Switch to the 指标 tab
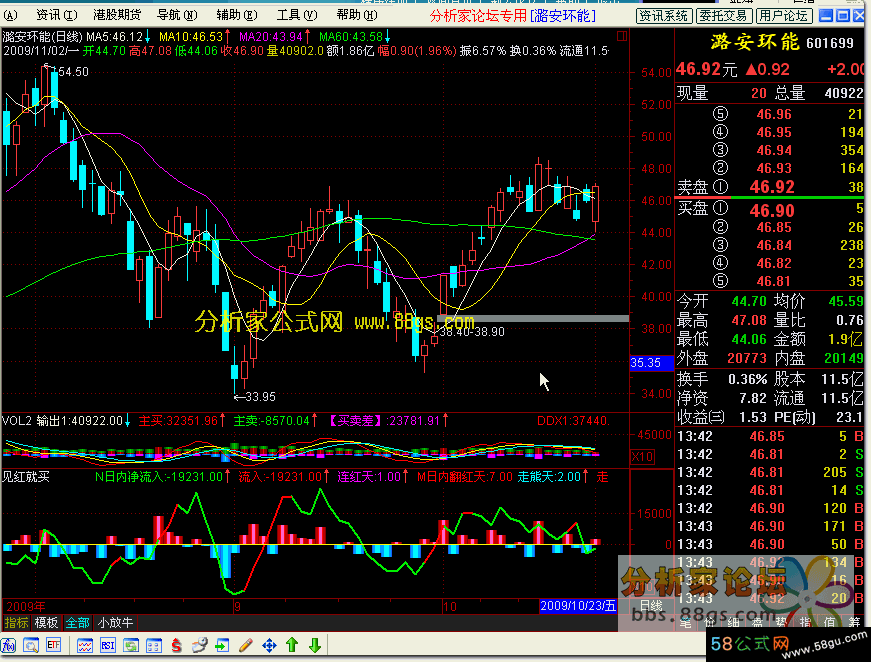Viewport: 871px width, 662px height. [x=16, y=623]
